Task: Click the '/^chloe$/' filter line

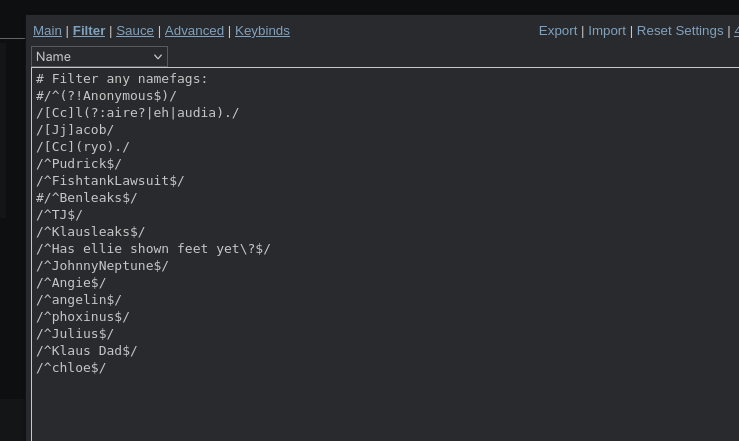Action: (x=71, y=367)
